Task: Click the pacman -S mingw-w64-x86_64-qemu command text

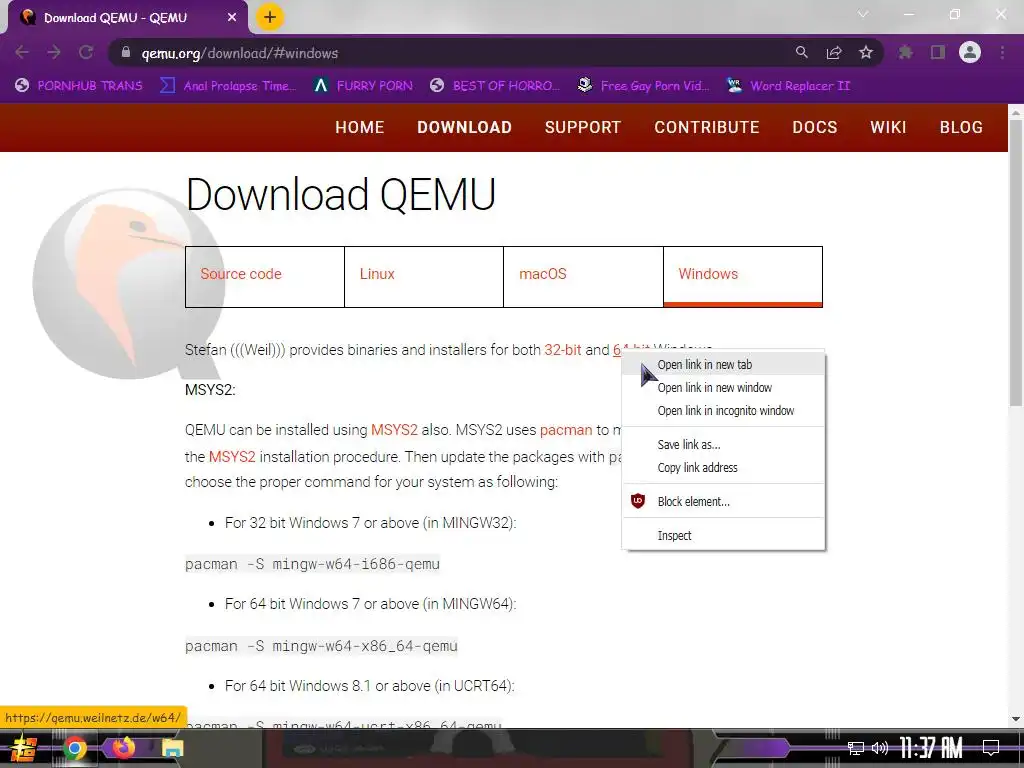Action: (321, 646)
